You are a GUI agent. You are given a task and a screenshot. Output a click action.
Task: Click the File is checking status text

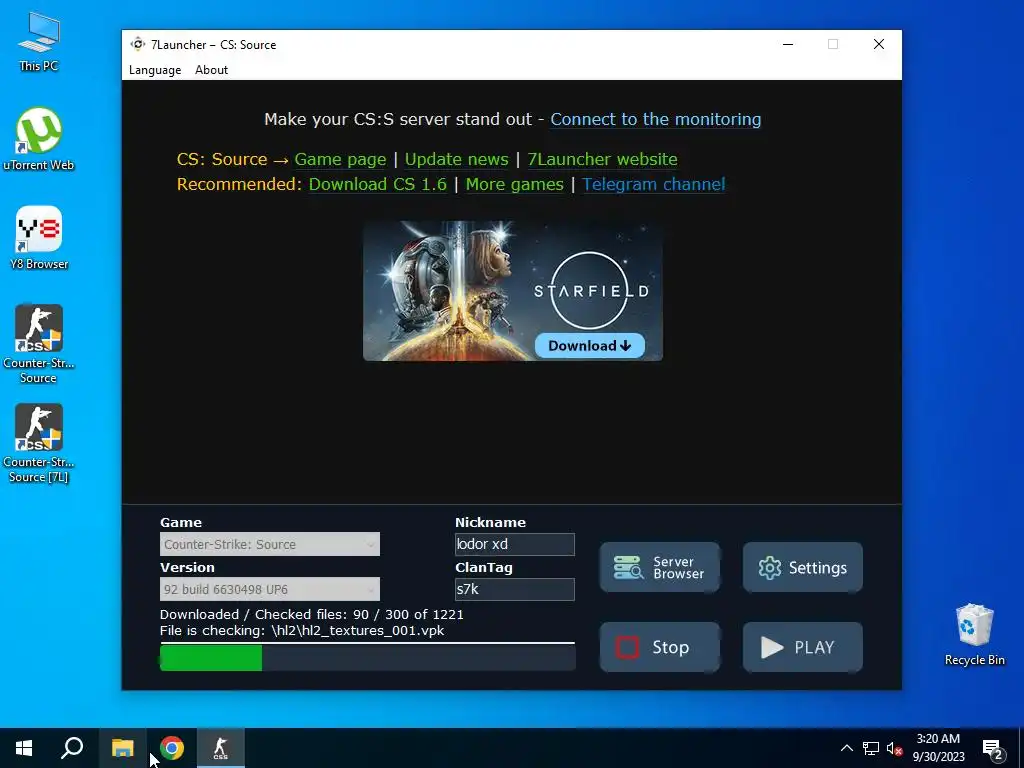[302, 631]
